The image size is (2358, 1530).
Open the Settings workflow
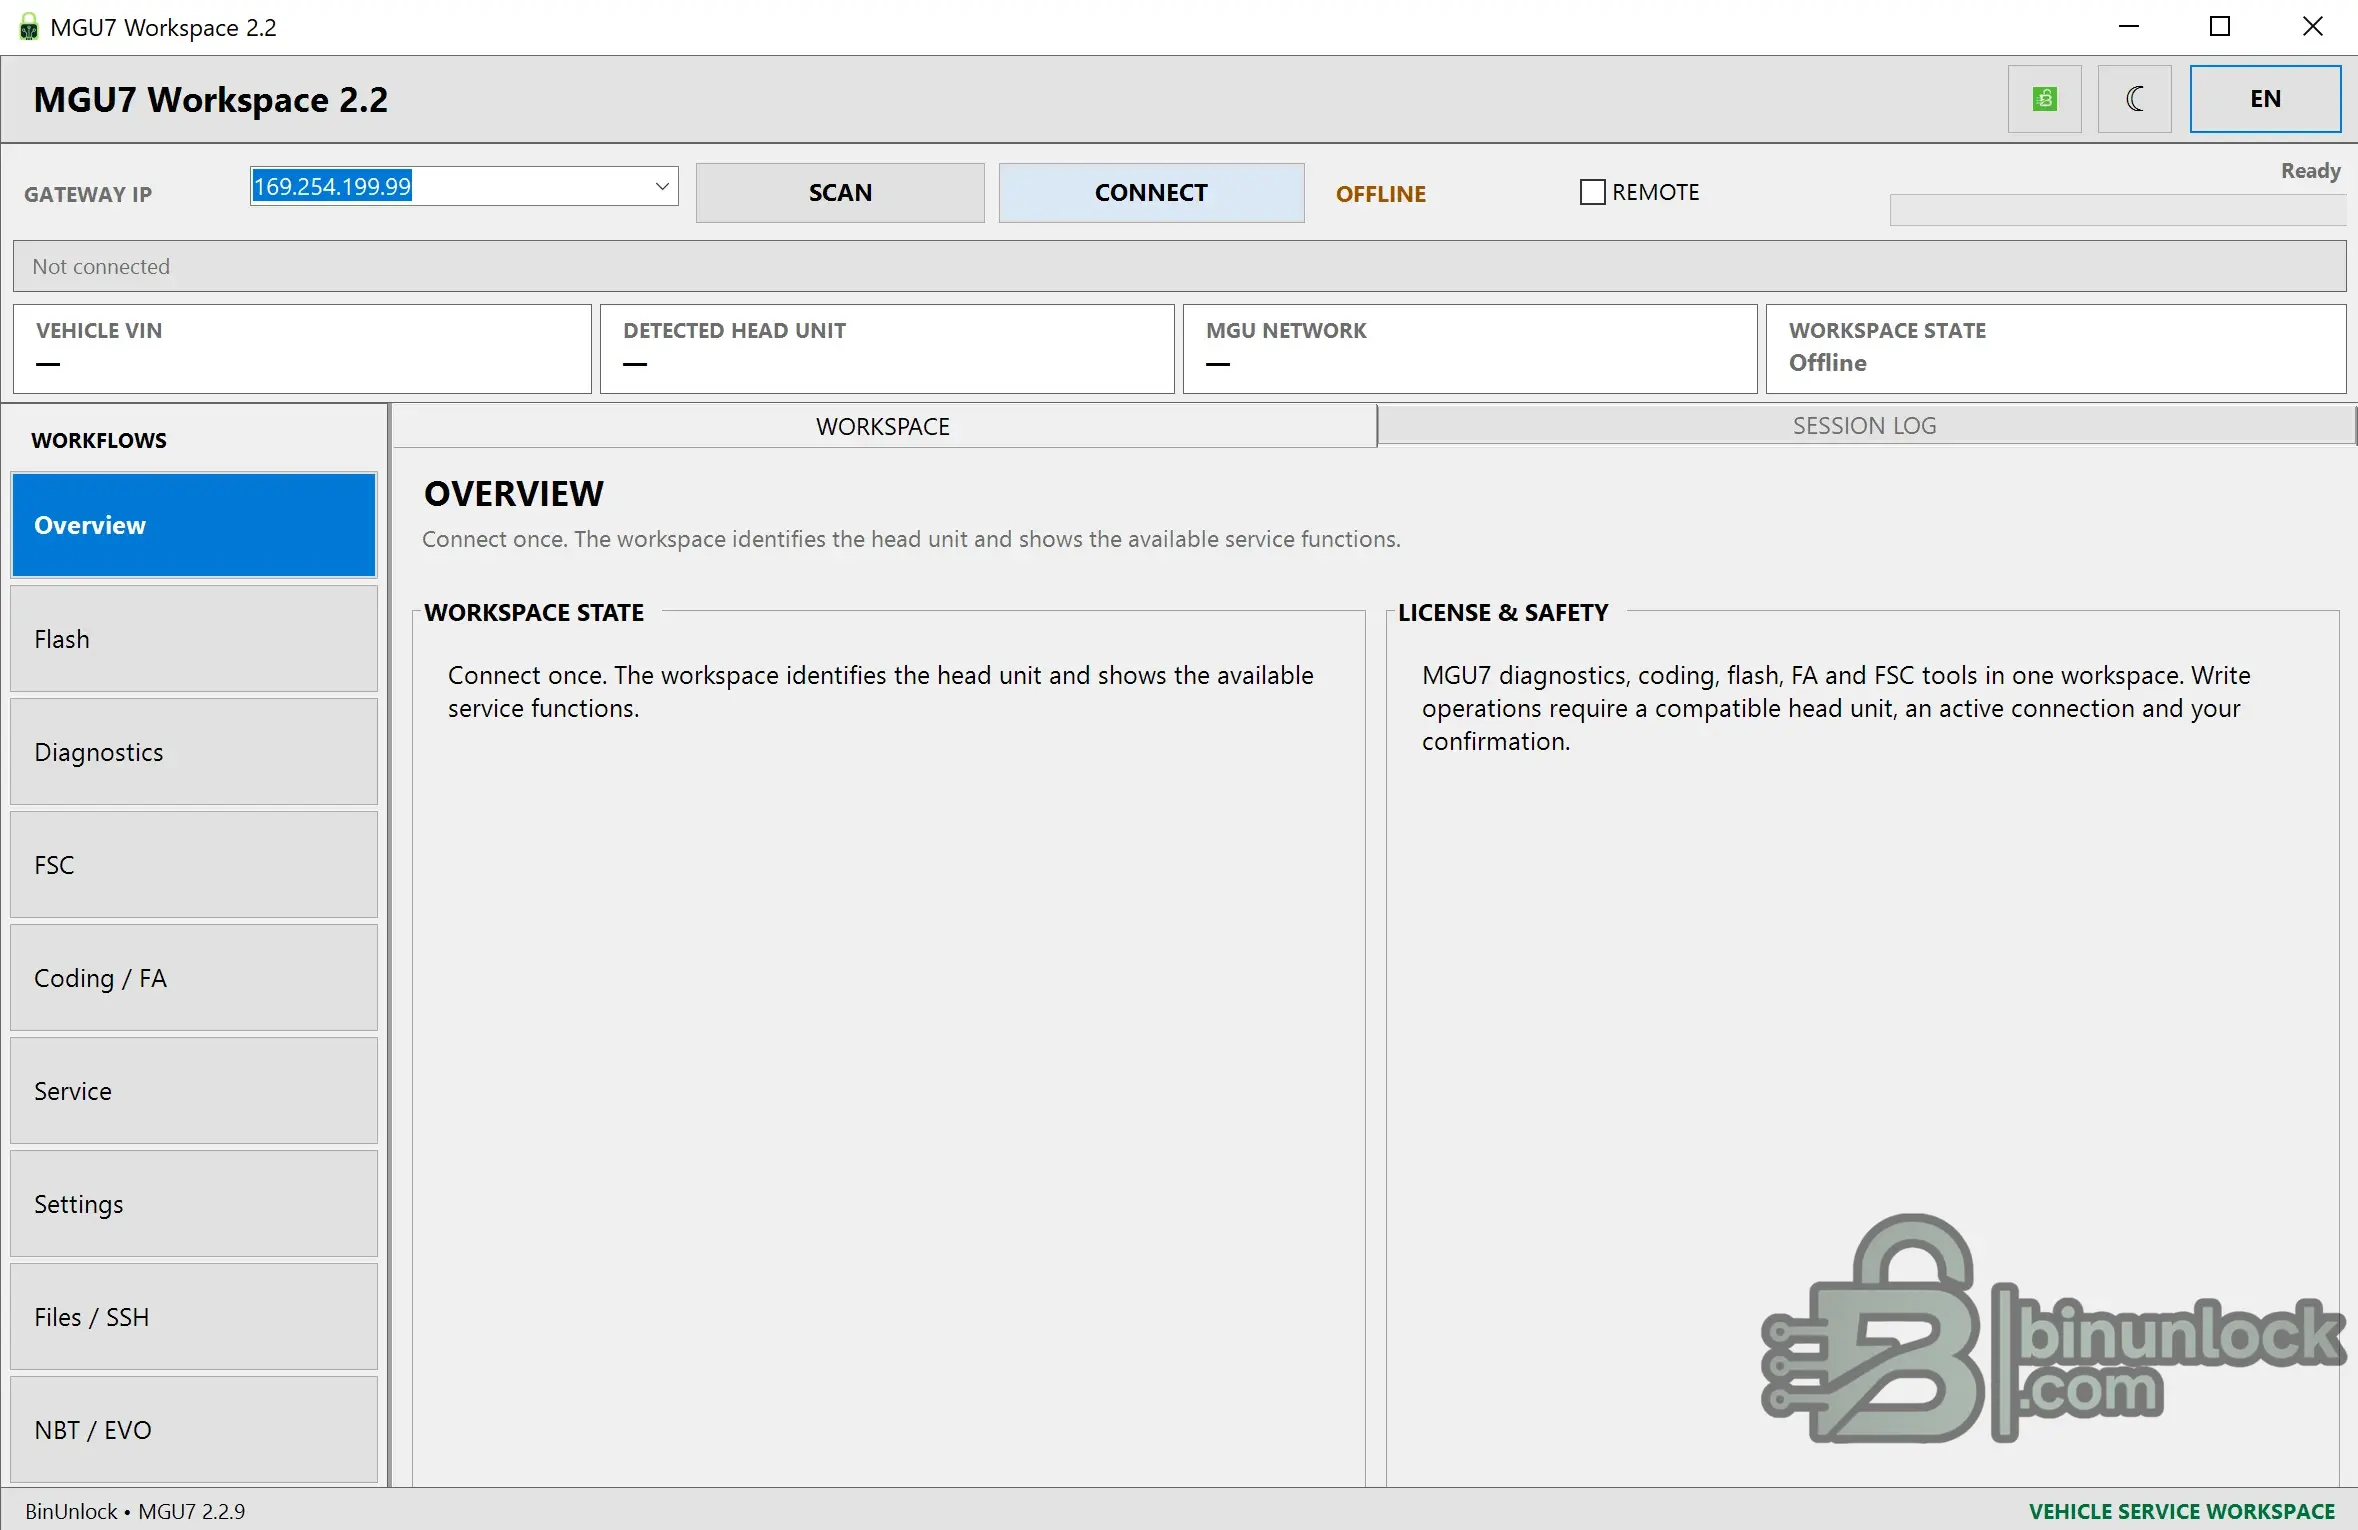(194, 1204)
